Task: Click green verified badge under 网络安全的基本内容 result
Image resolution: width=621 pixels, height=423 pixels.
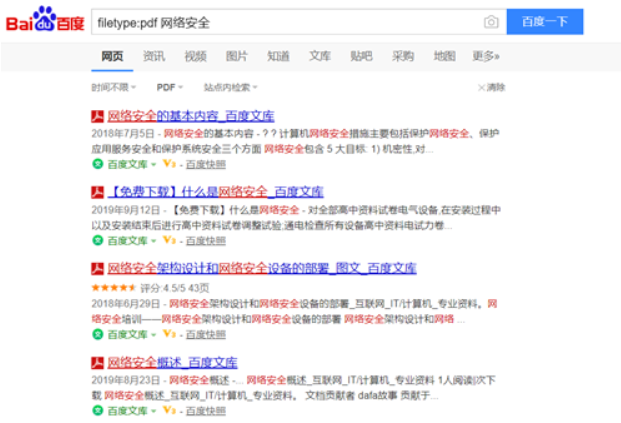Action: coord(97,164)
